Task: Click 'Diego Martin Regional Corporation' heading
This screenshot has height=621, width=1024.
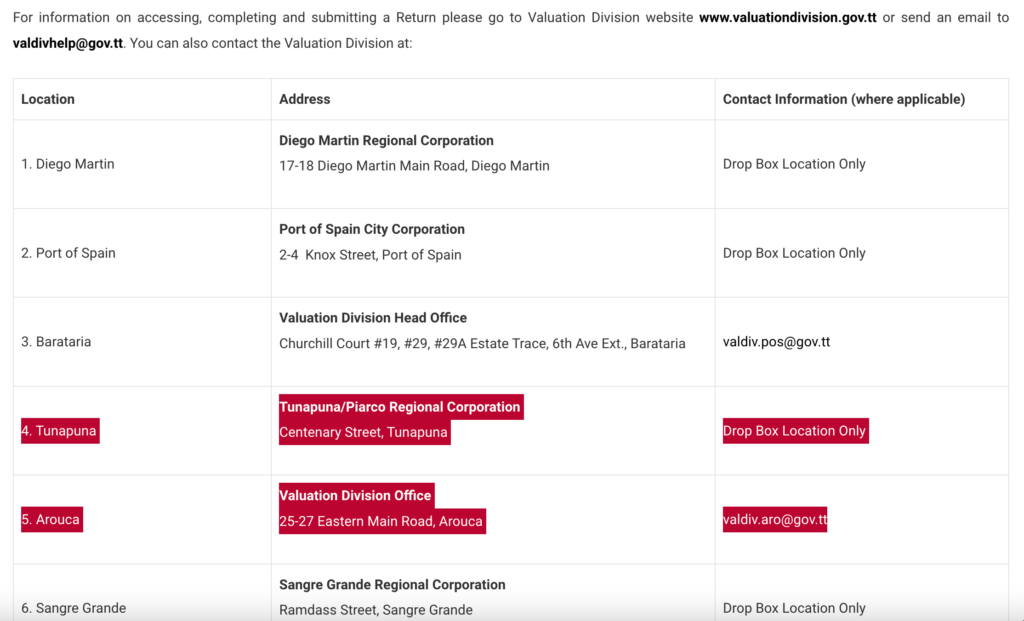Action: 386,141
